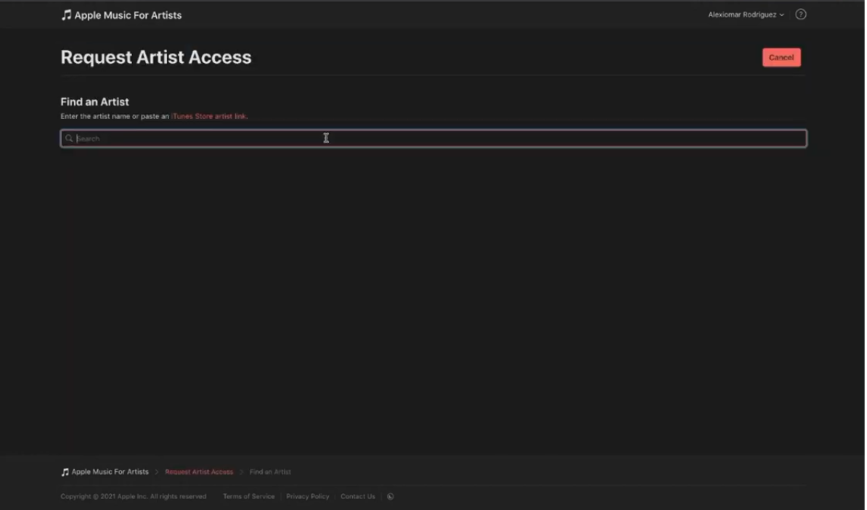Focus the artist Search field

click(x=433, y=138)
